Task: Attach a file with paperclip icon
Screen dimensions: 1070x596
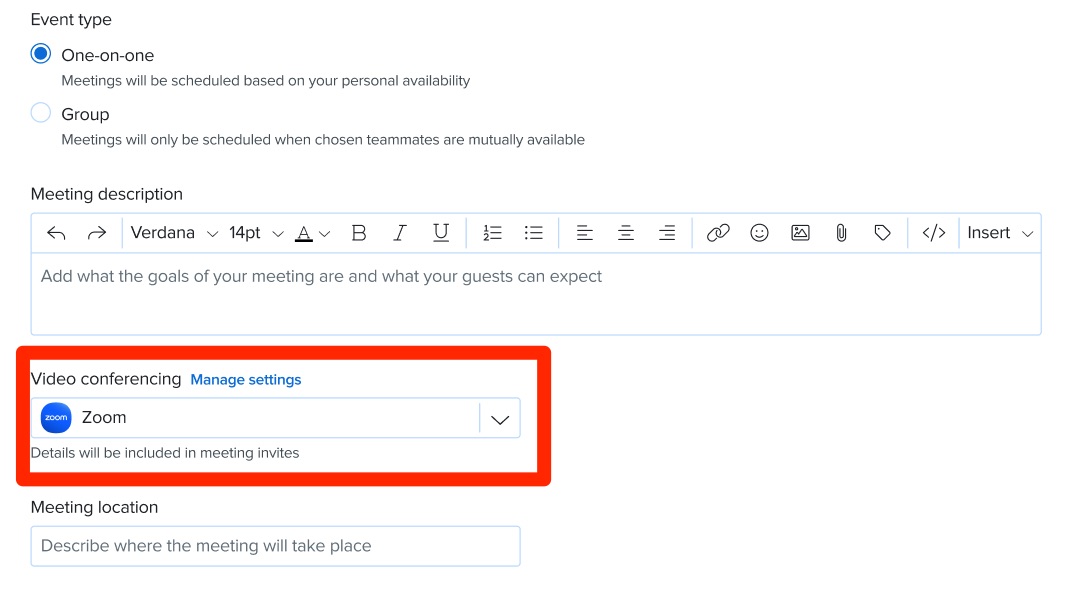Action: tap(841, 233)
